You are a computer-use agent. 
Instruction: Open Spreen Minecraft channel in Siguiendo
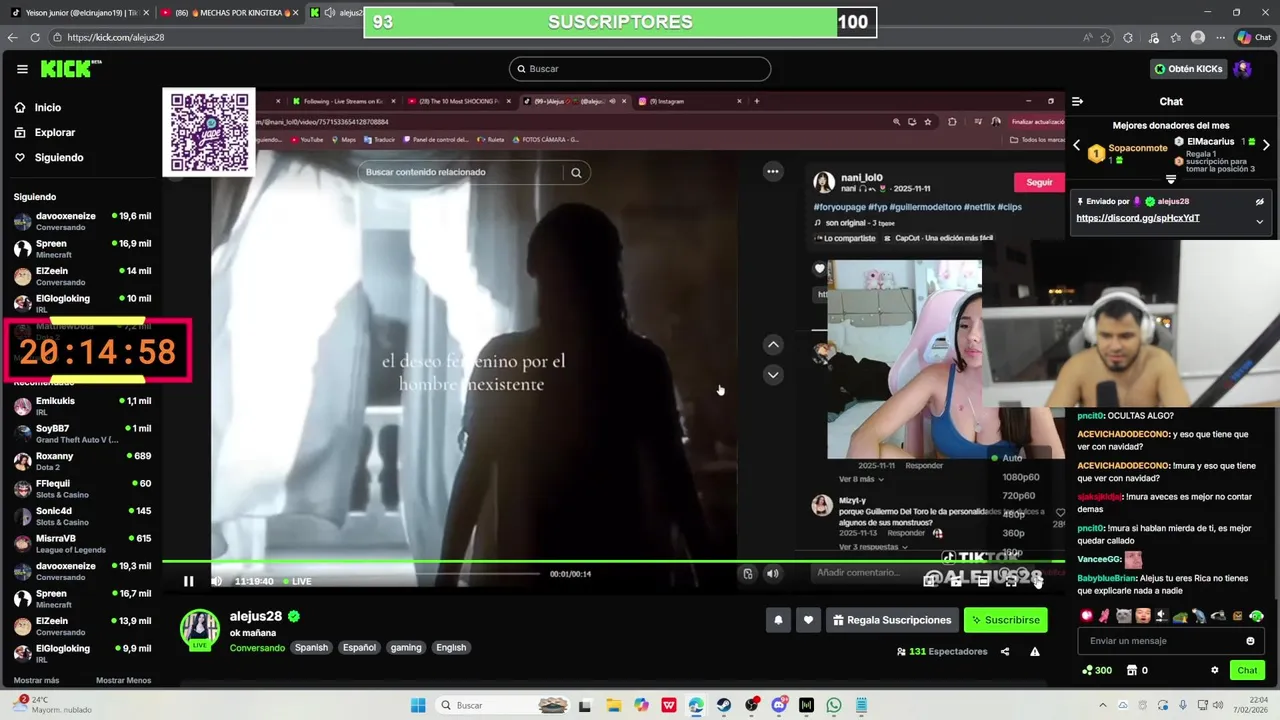82,249
